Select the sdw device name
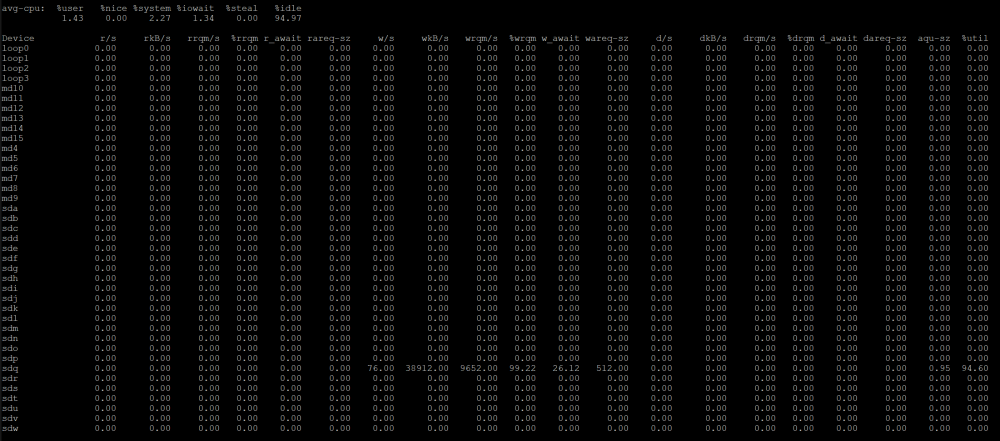 (x=10, y=428)
